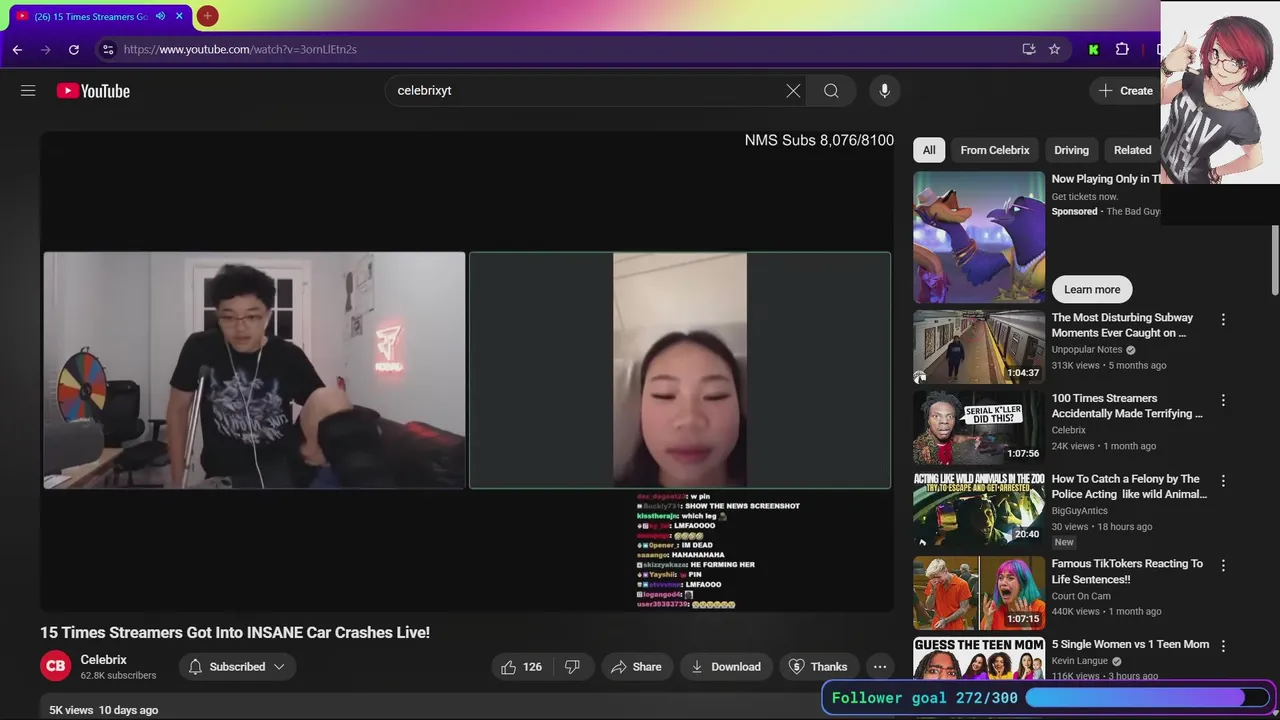Image resolution: width=1280 pixels, height=720 pixels.
Task: Click the video title text
Action: (x=235, y=633)
